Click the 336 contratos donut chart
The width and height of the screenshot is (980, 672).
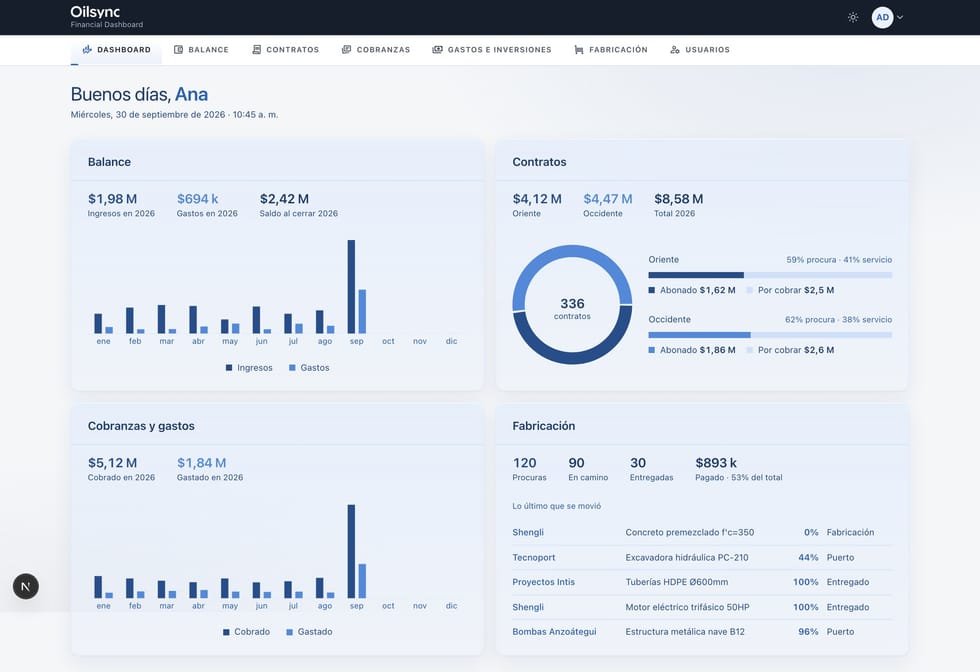[x=572, y=304]
